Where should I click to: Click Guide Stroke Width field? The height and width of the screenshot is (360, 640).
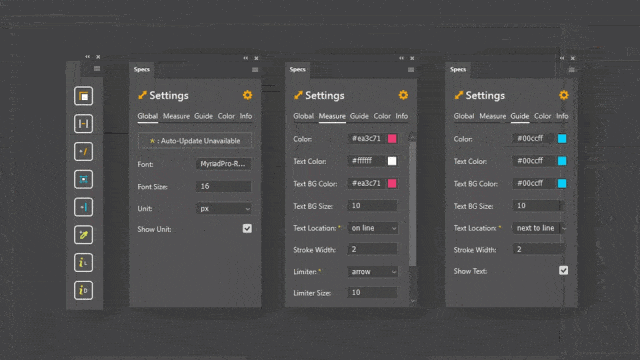tap(540, 249)
